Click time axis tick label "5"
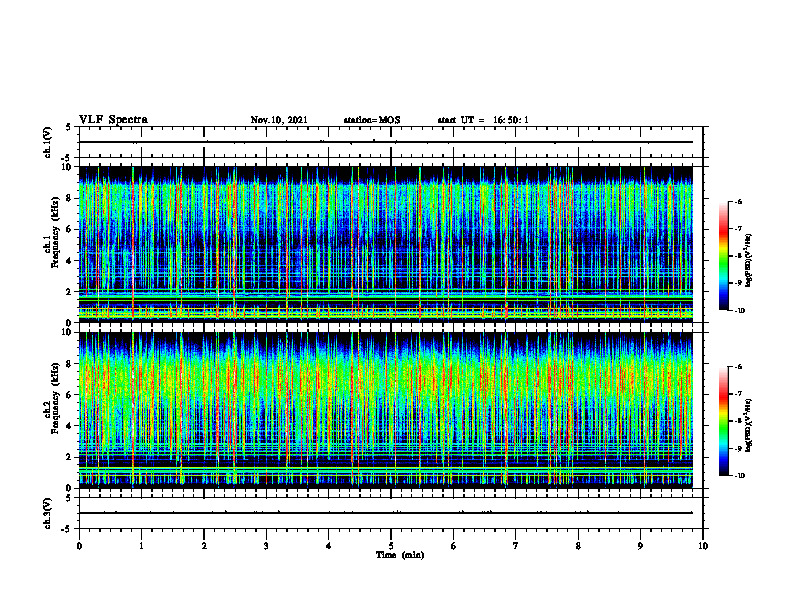792x612 pixels. point(391,546)
